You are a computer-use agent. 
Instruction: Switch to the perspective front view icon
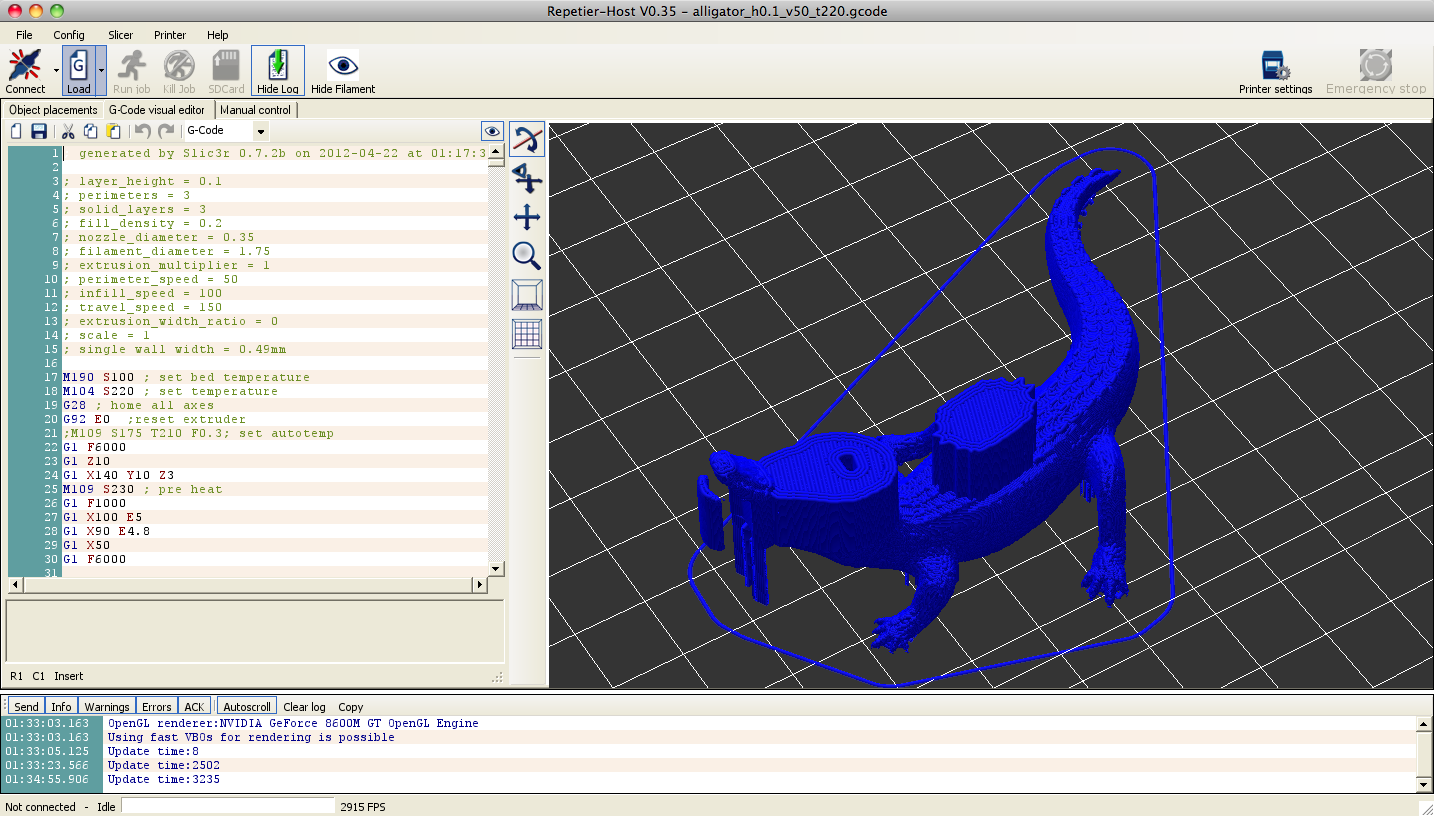pos(527,295)
